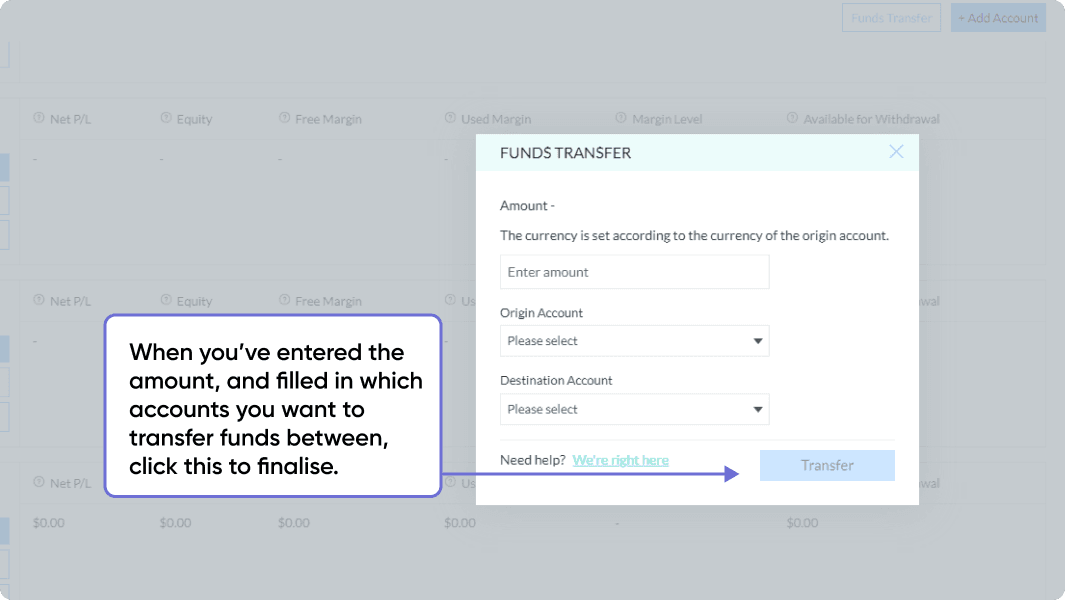Click the Net P/L help icon in second row
The height and width of the screenshot is (600, 1065).
38,300
